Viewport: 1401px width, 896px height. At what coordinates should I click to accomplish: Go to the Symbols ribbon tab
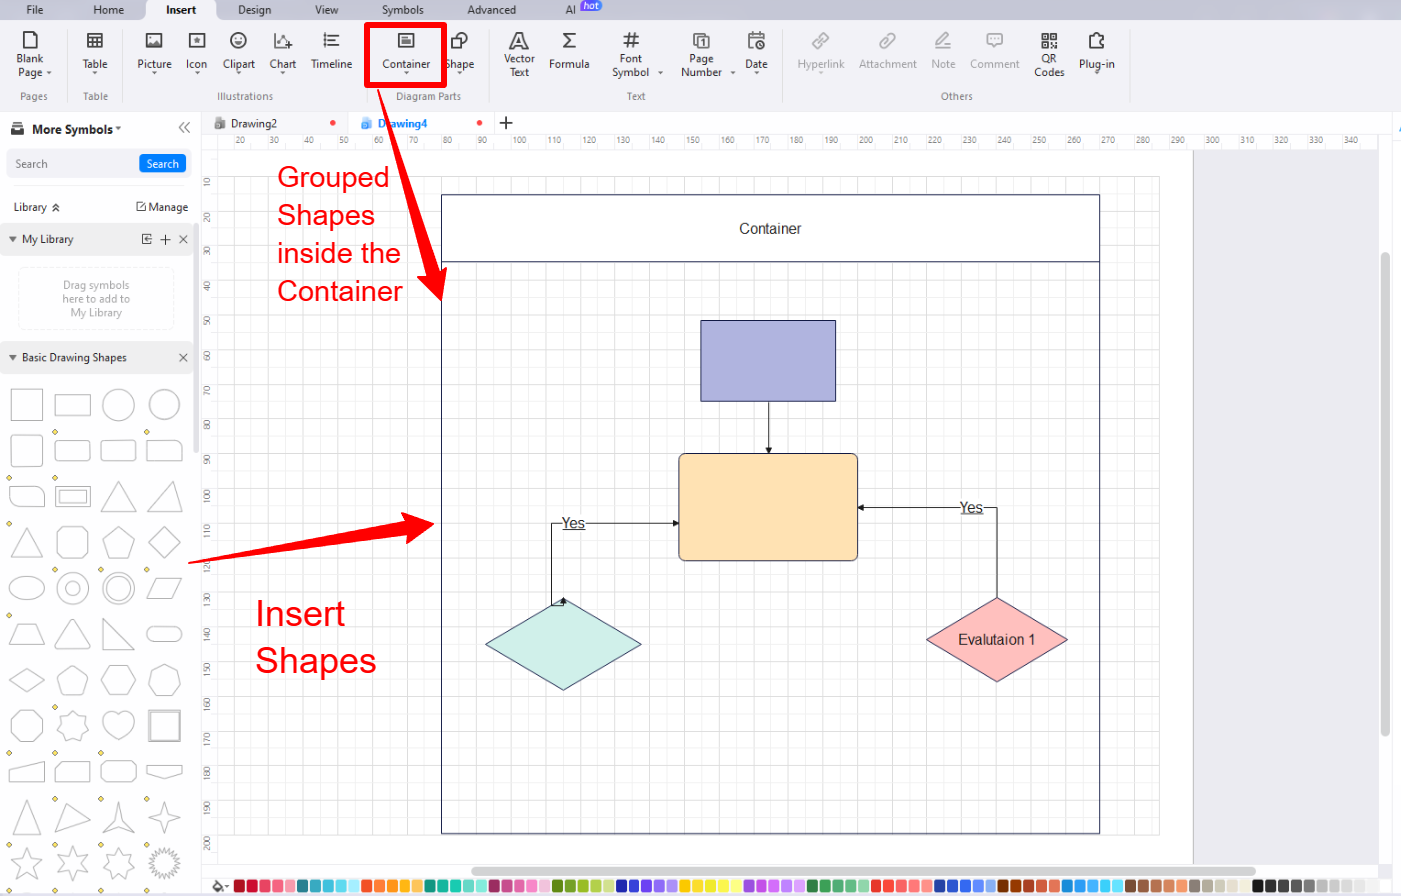403,10
